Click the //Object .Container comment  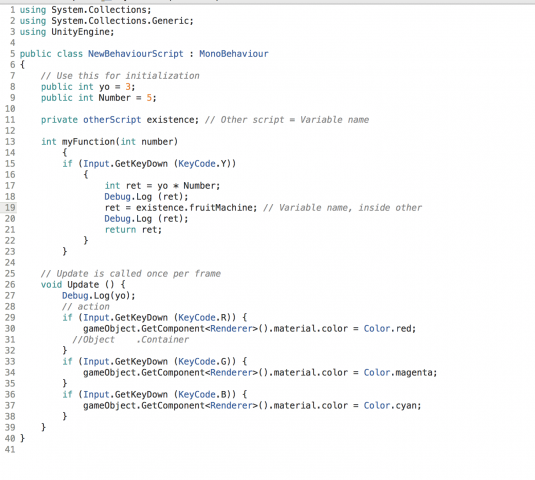pos(130,340)
